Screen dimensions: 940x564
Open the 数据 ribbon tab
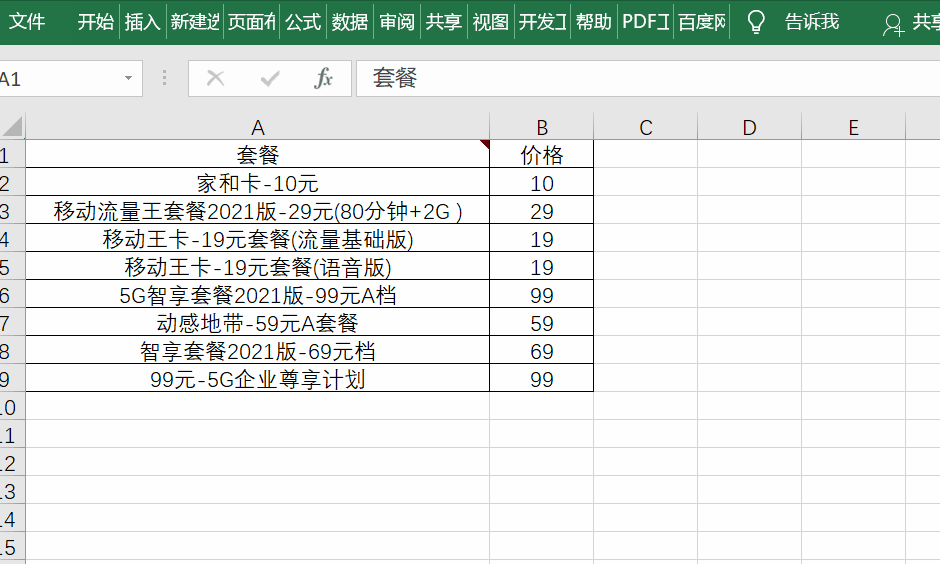pyautogui.click(x=350, y=22)
